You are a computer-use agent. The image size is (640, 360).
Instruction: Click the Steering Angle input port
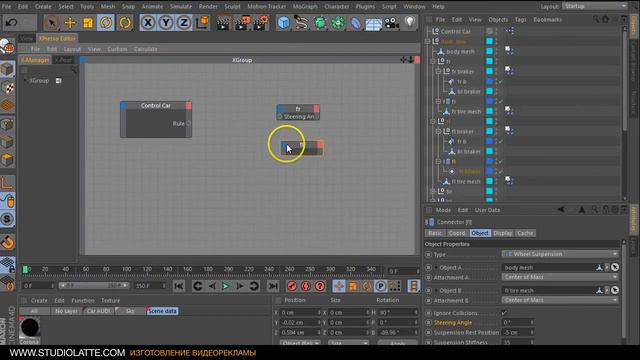tap(280, 117)
